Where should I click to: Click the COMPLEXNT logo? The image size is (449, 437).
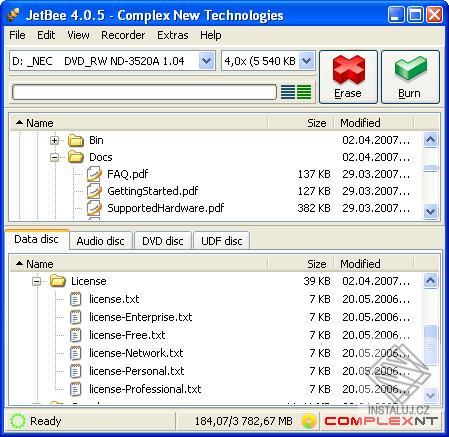381,421
